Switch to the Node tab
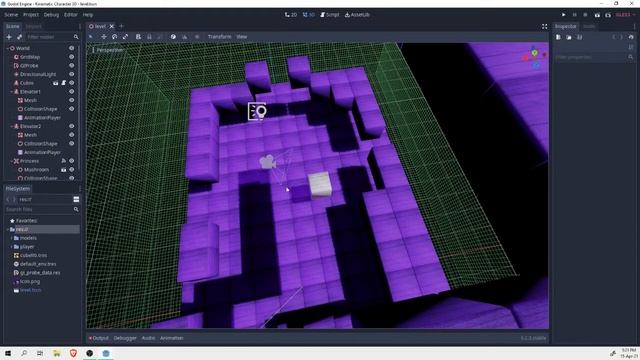The image size is (640, 360). pyautogui.click(x=589, y=26)
